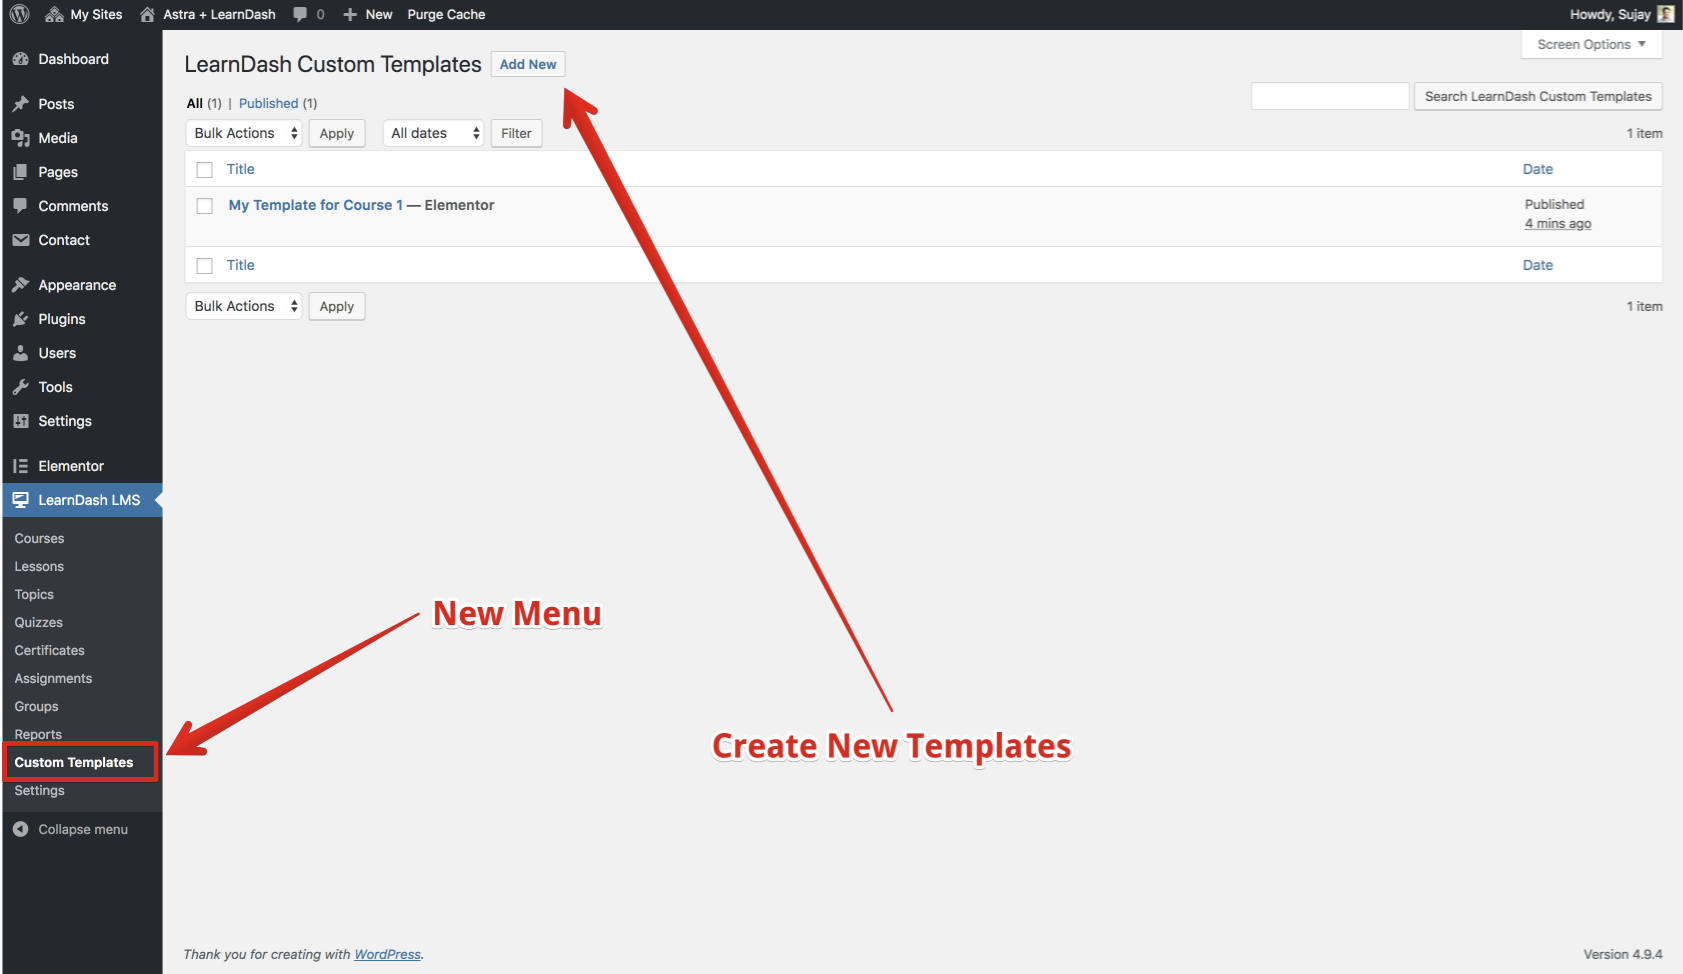
Task: Click the Purge Cache admin bar item
Action: tap(446, 14)
